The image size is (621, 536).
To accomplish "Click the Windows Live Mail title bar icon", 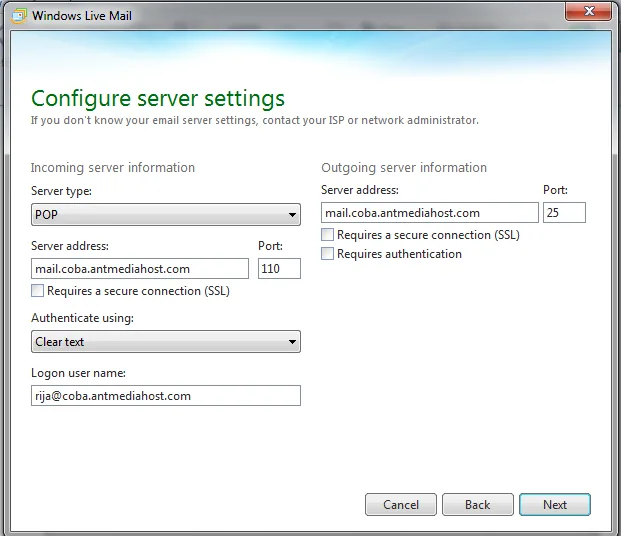I will 18,16.
